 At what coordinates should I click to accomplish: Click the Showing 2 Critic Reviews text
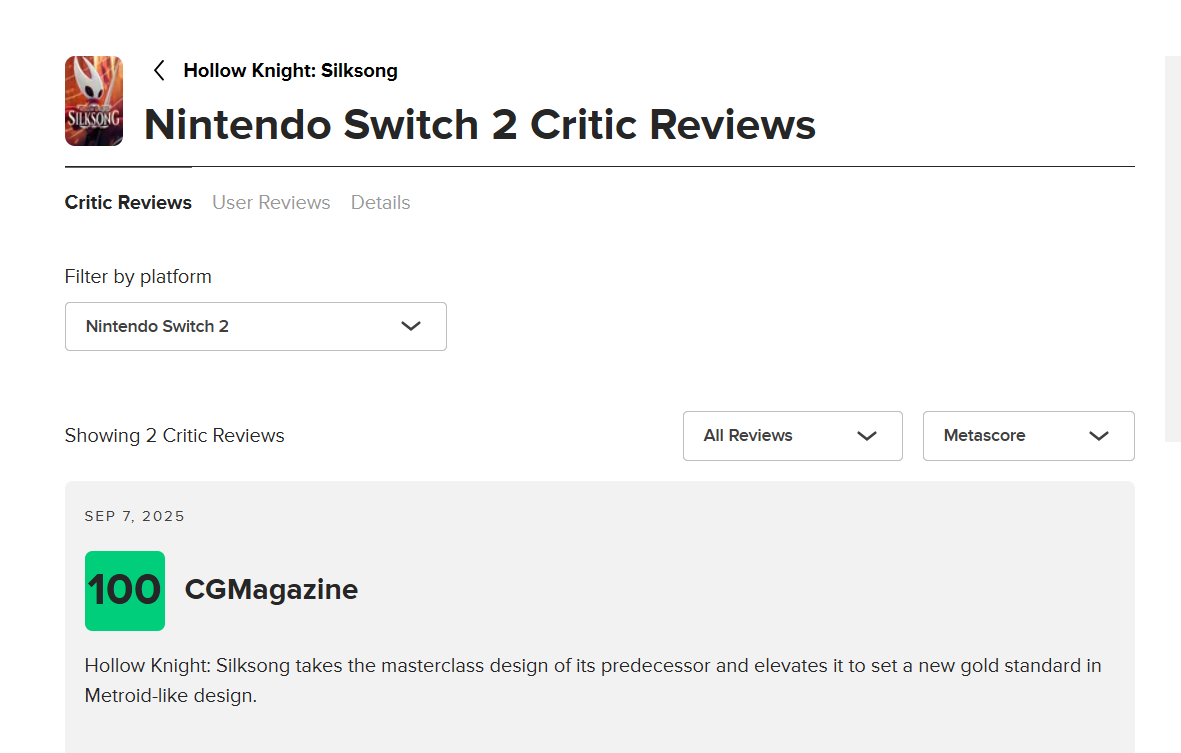click(174, 436)
